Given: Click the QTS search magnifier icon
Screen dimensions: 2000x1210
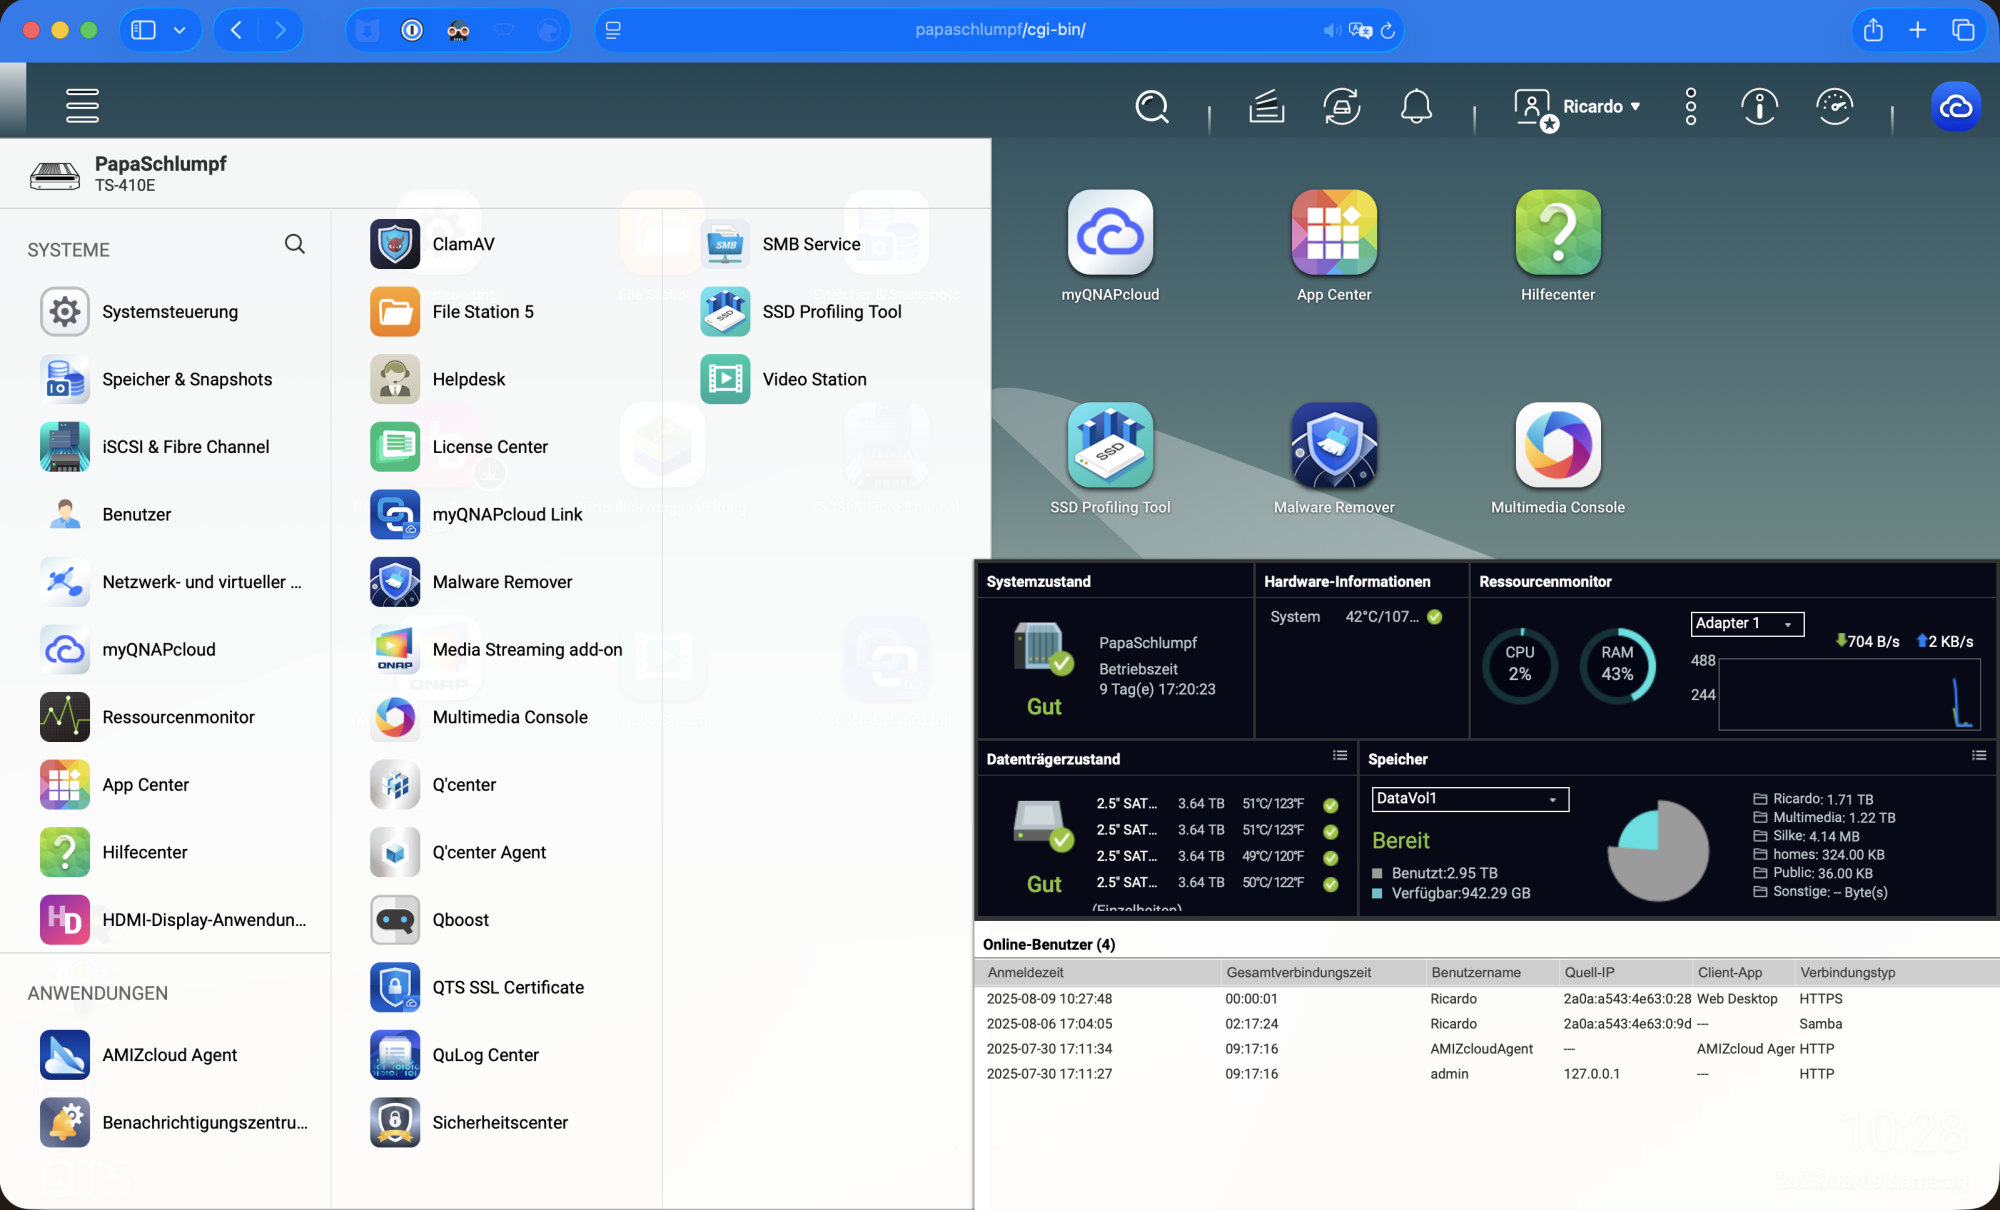Looking at the screenshot, I should tap(1152, 106).
